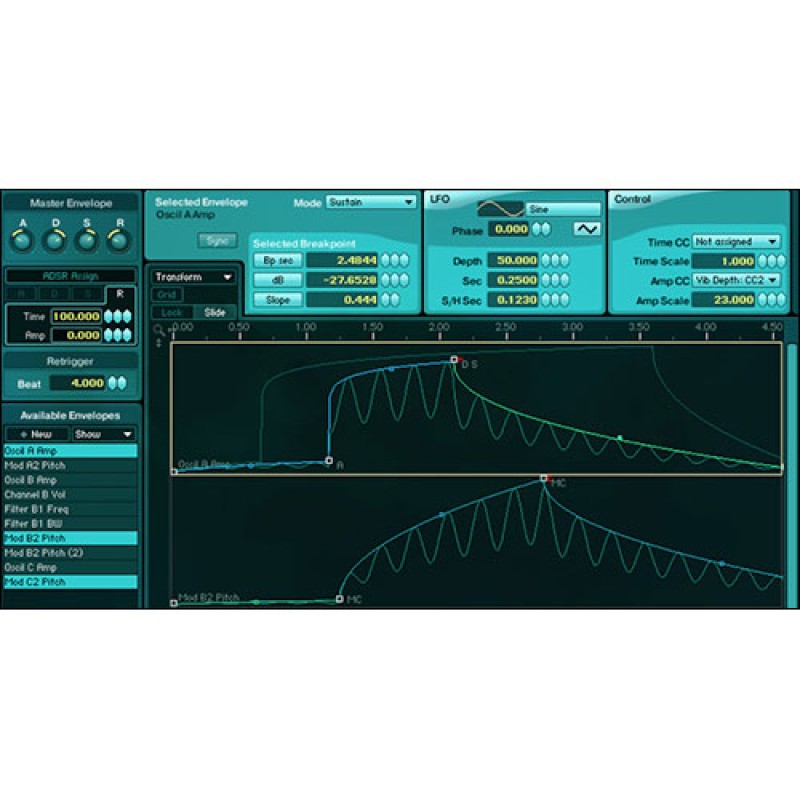800x800 pixels.
Task: Click the Master Envelope Attack knob
Action: point(22,241)
